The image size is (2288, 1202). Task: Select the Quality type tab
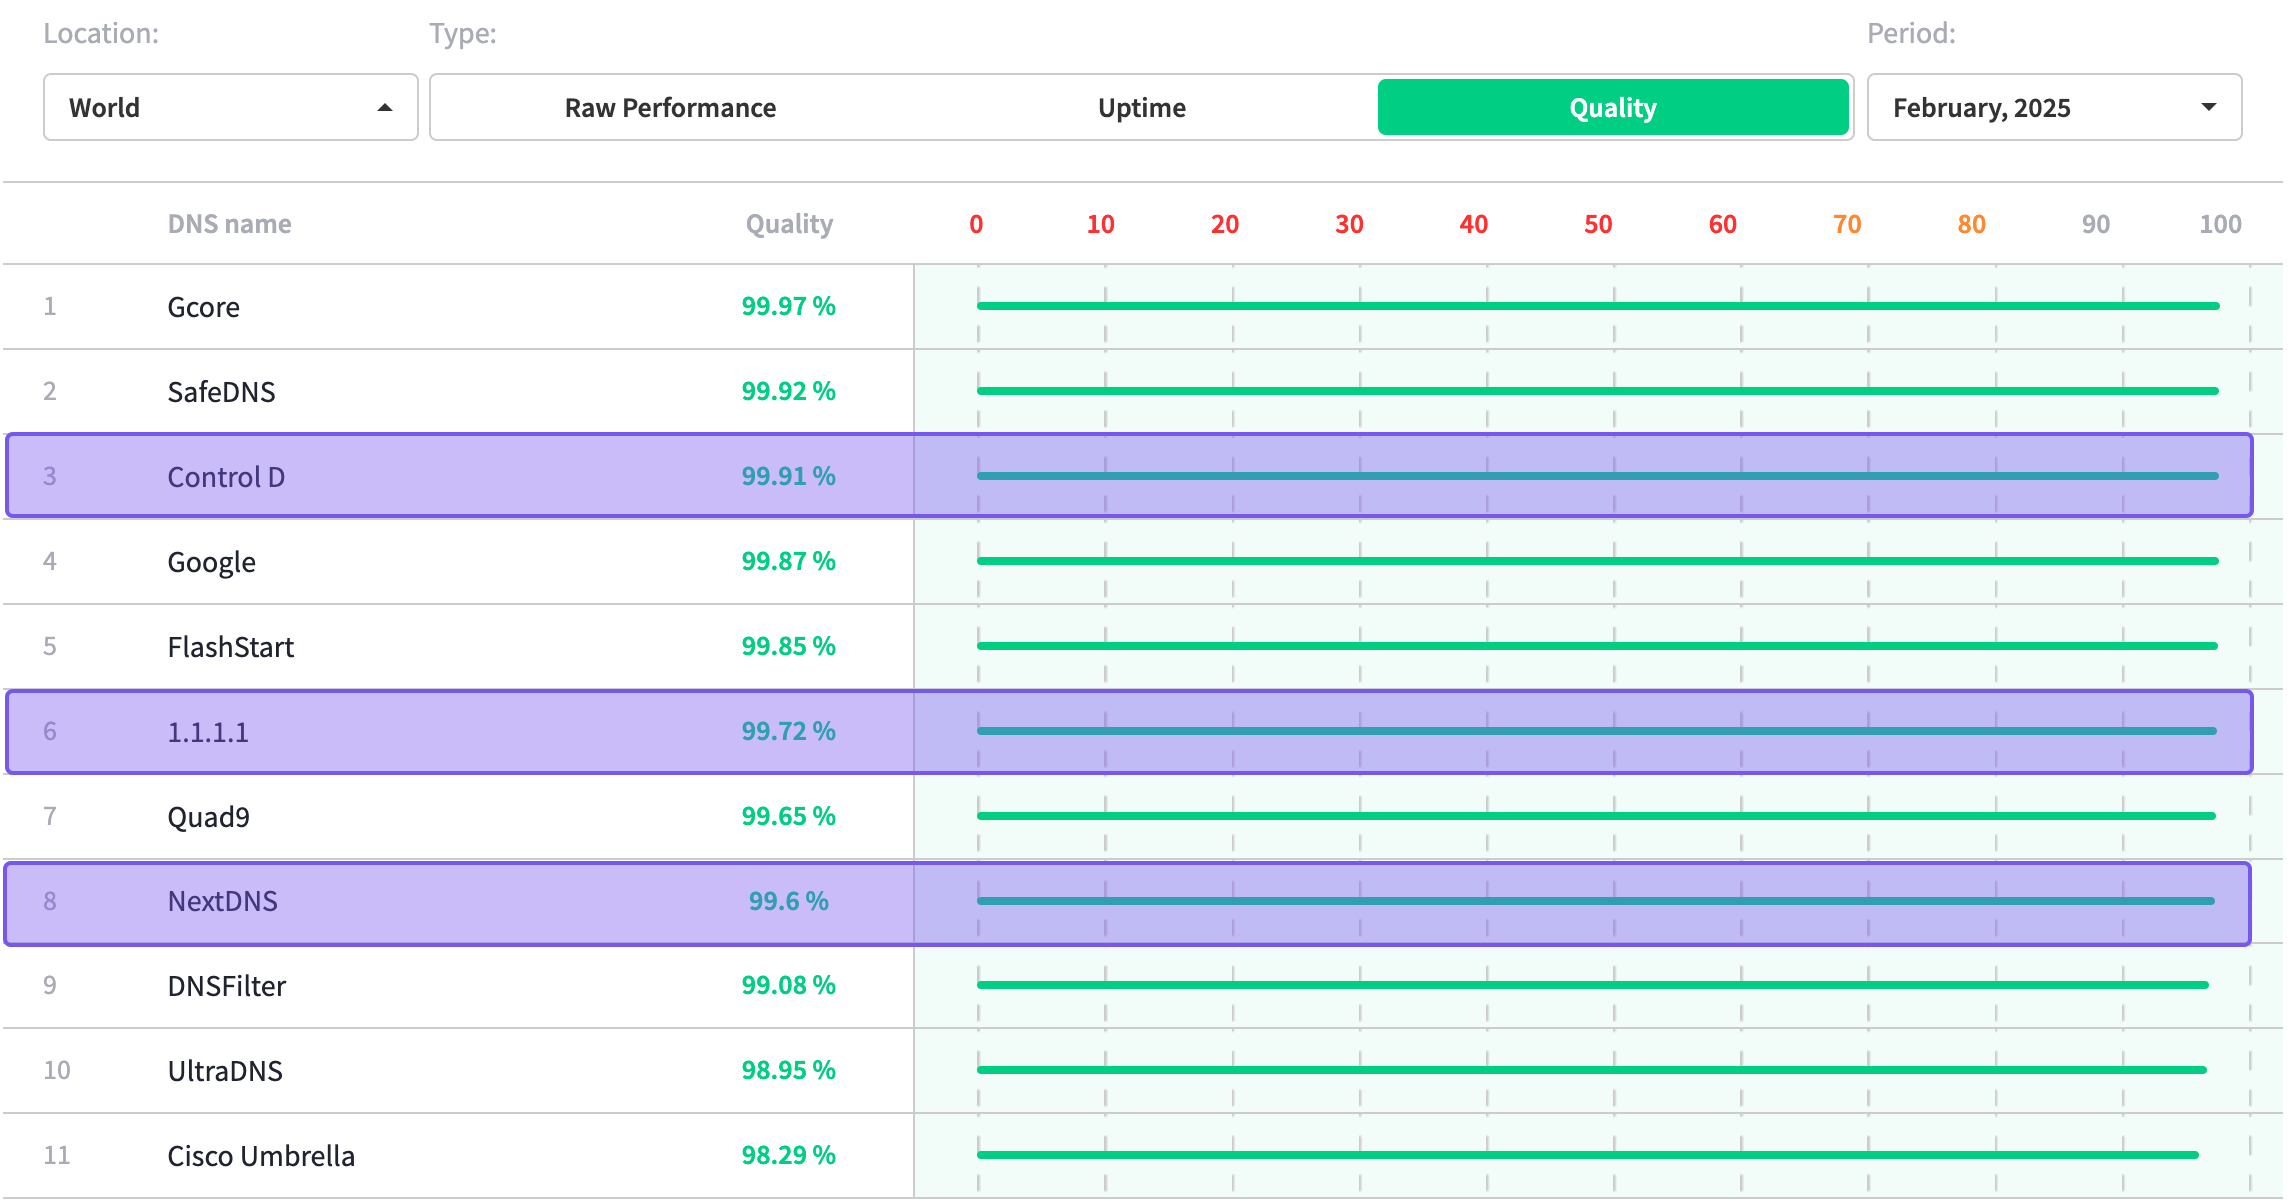[x=1613, y=107]
